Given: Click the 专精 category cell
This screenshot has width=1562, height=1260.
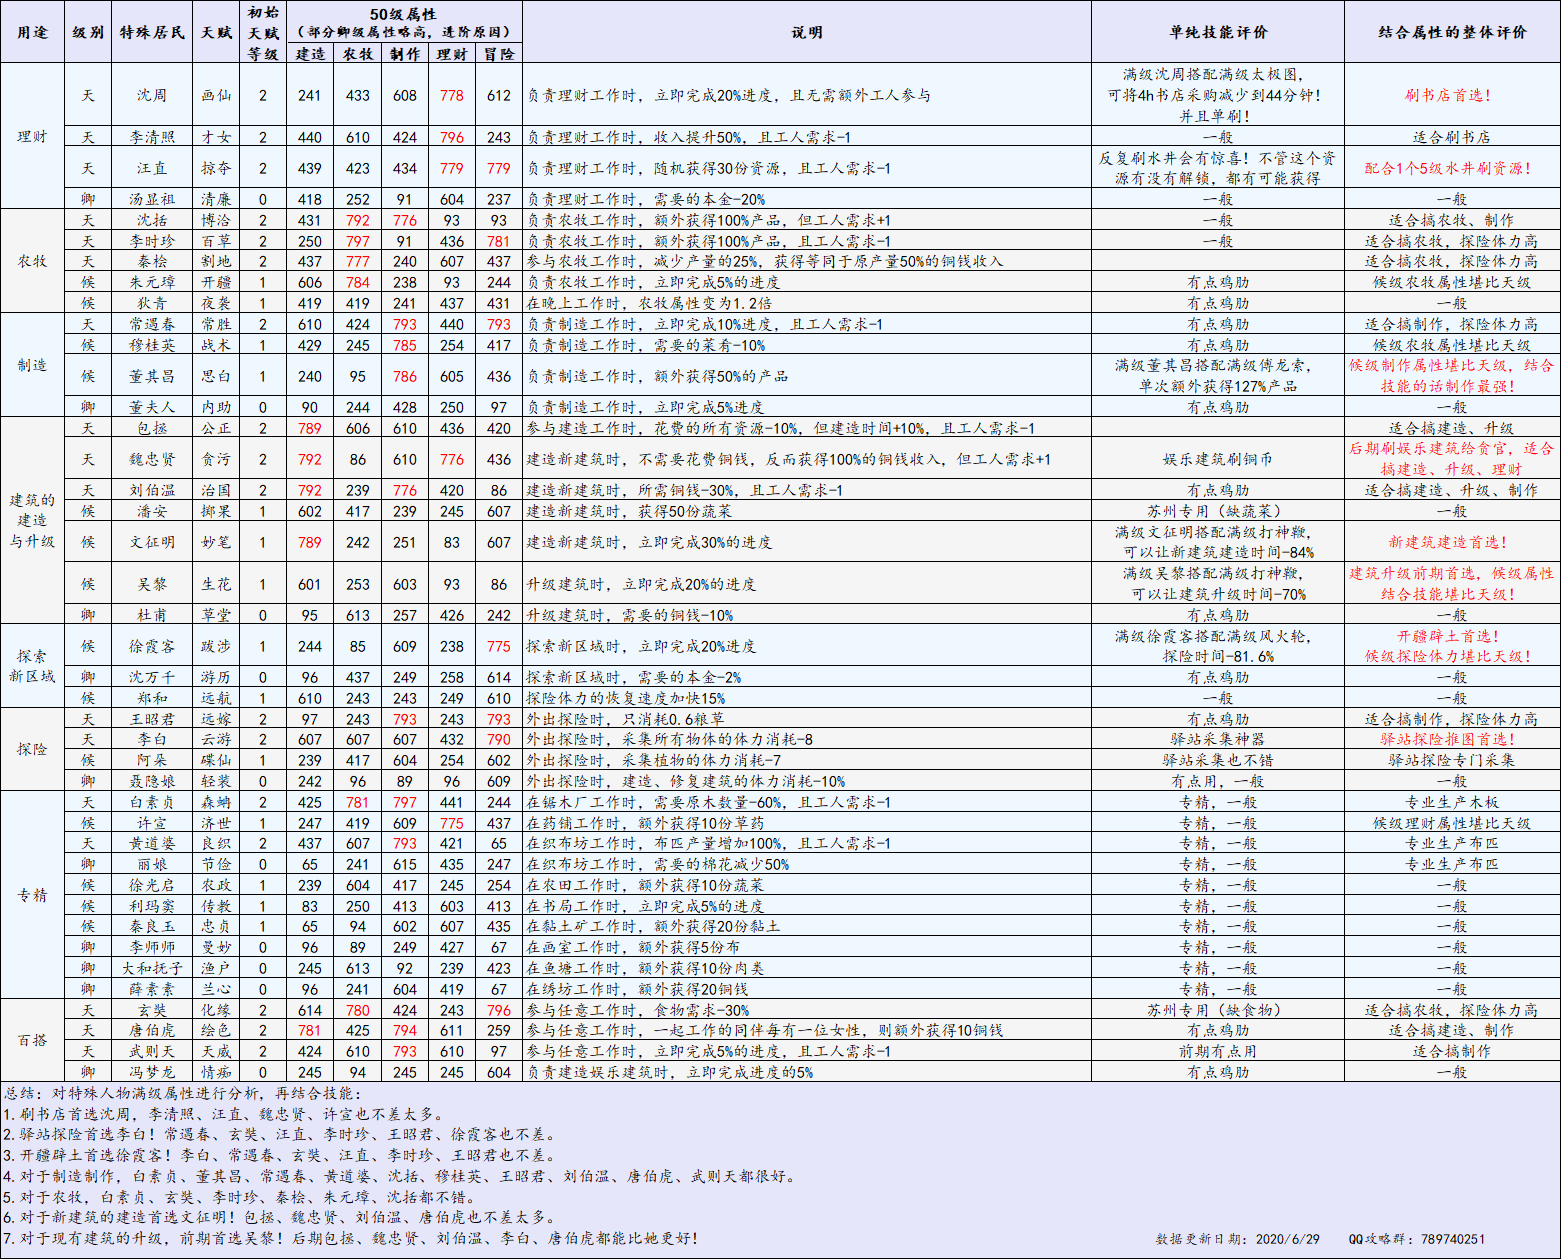Looking at the screenshot, I should point(32,895).
